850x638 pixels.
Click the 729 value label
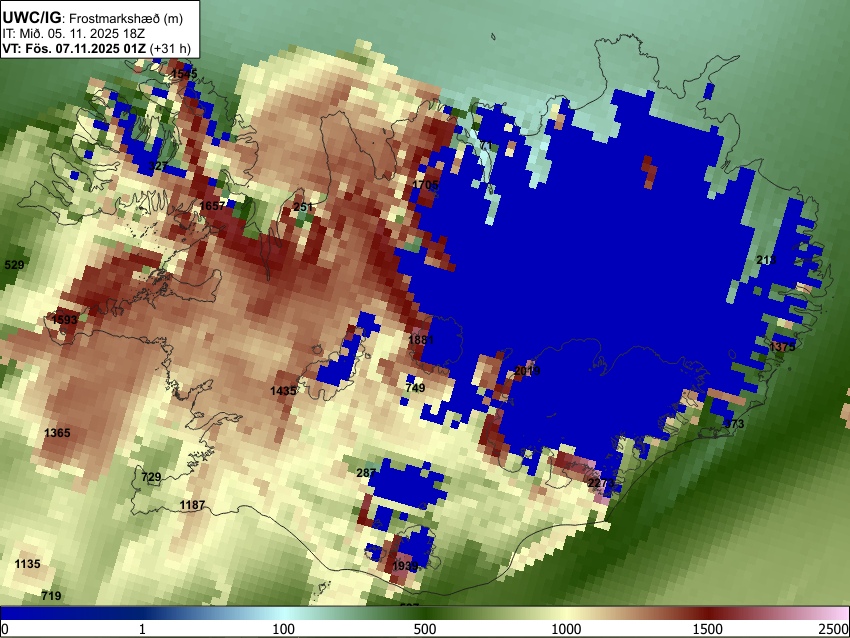[151, 476]
